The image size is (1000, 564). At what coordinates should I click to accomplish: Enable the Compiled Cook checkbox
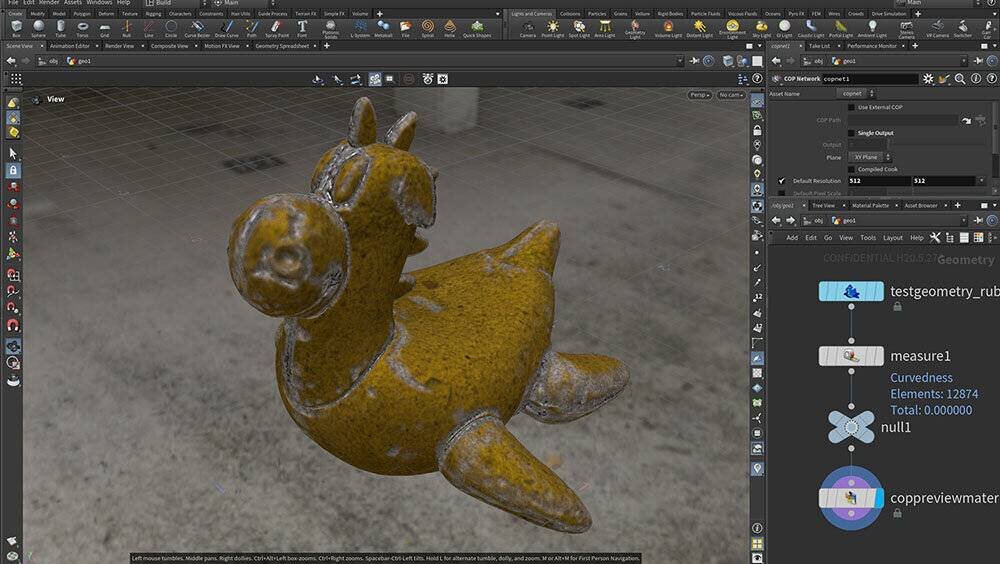[x=851, y=169]
